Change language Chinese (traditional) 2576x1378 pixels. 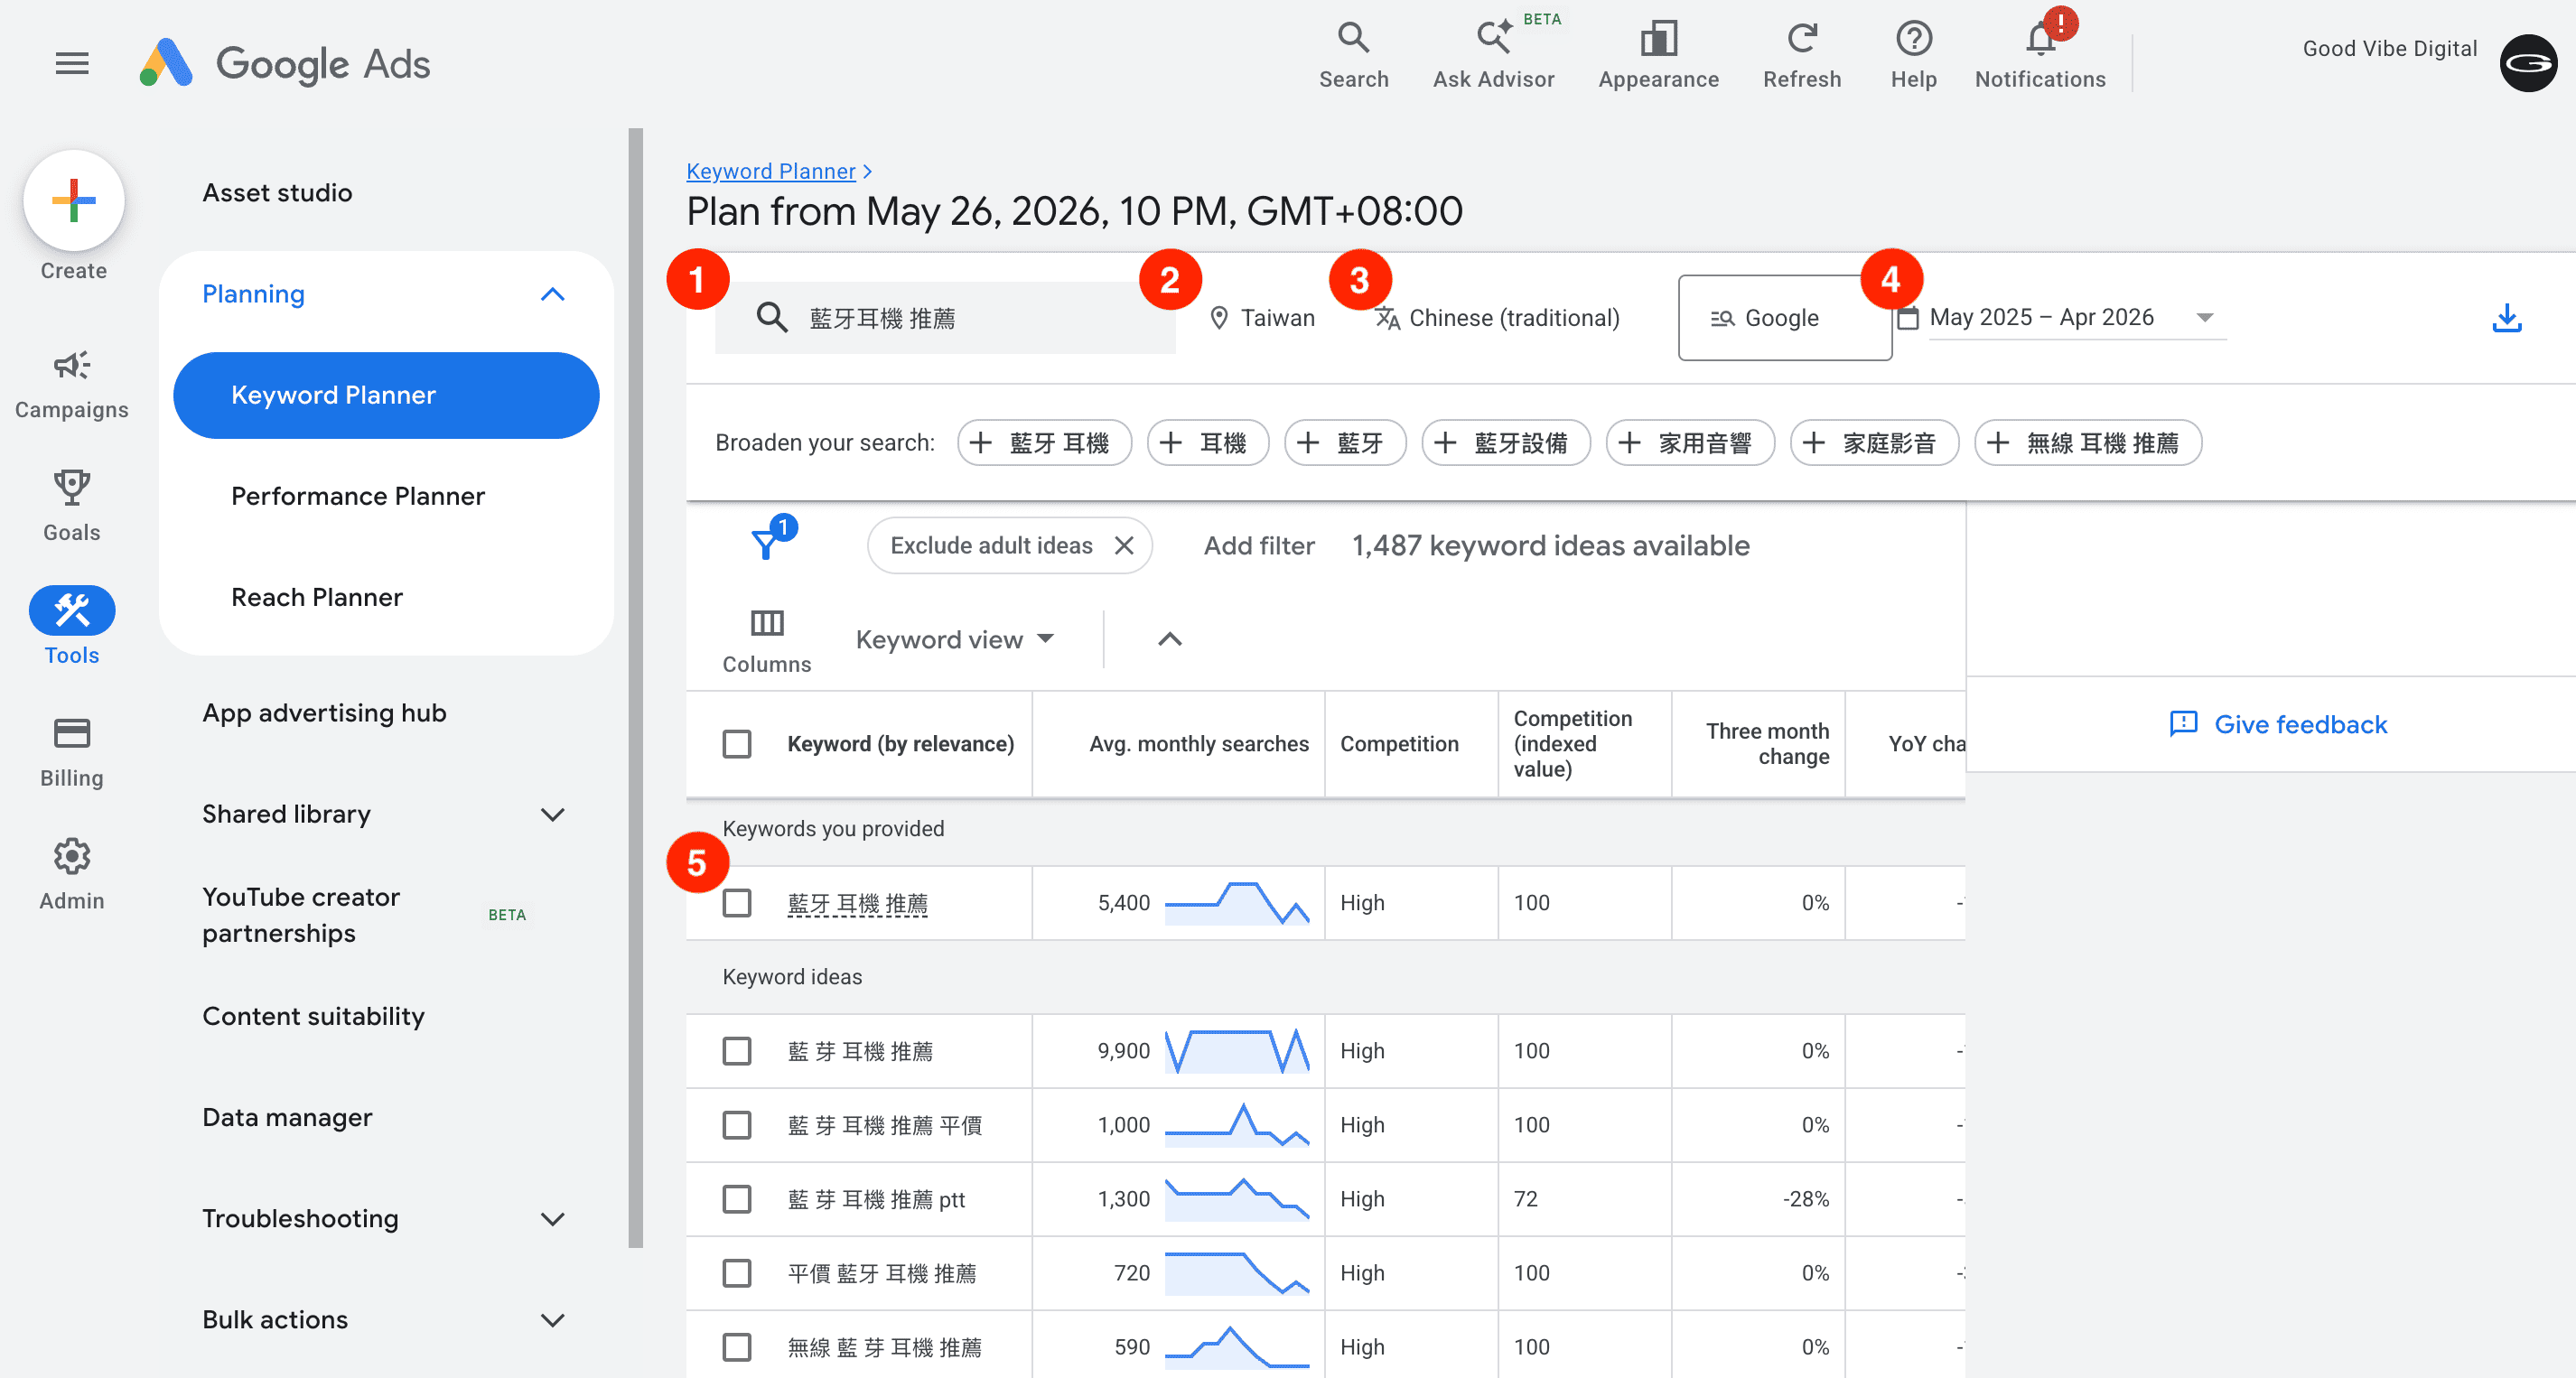pos(1497,318)
